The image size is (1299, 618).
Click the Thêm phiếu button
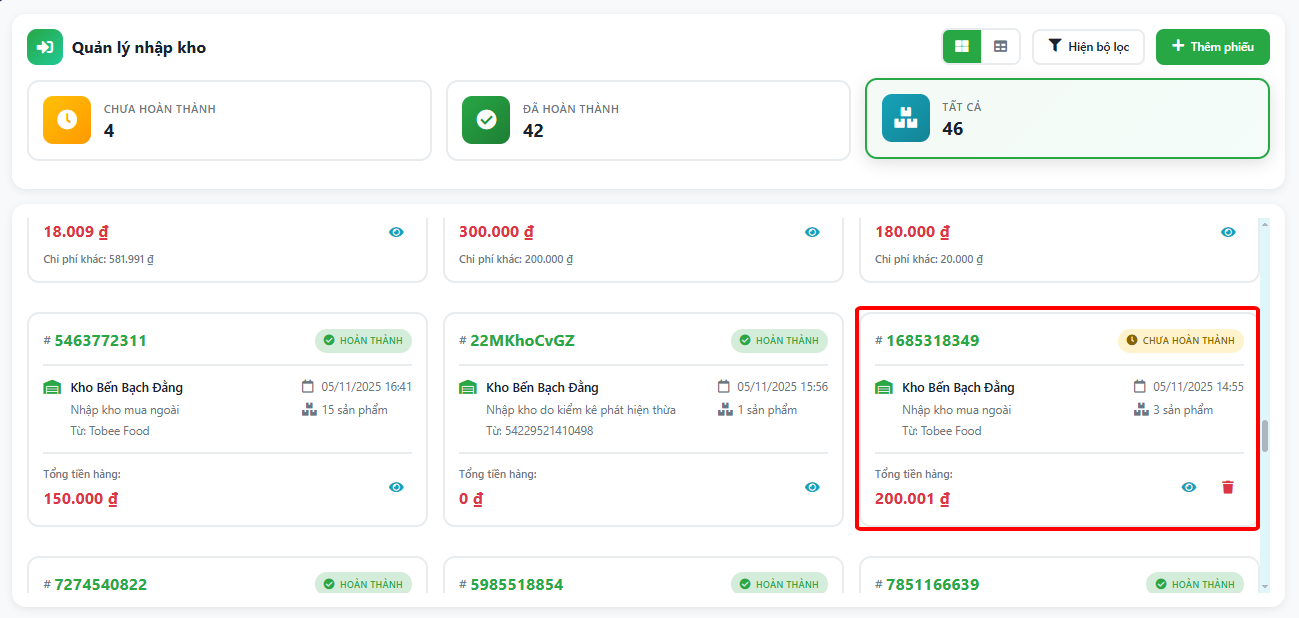click(1212, 47)
